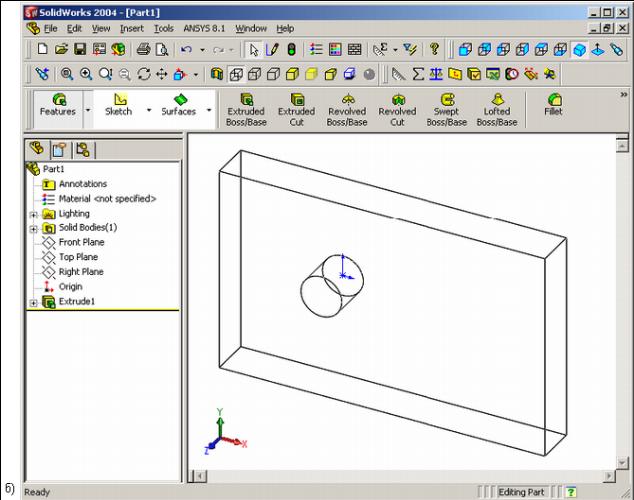This screenshot has width=634, height=500.
Task: Open the view orientation dropdown arrow
Action: (x=196, y=74)
